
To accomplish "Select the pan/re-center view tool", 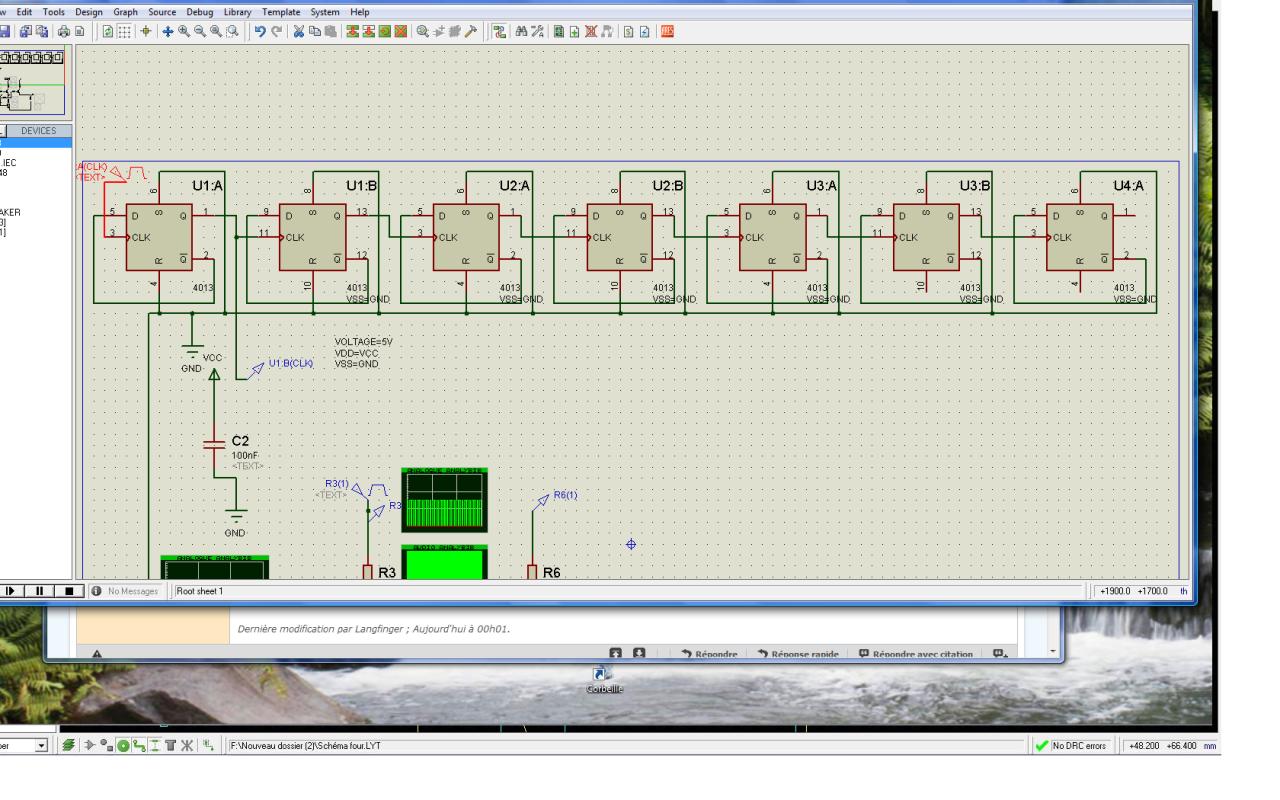I will 168,31.
